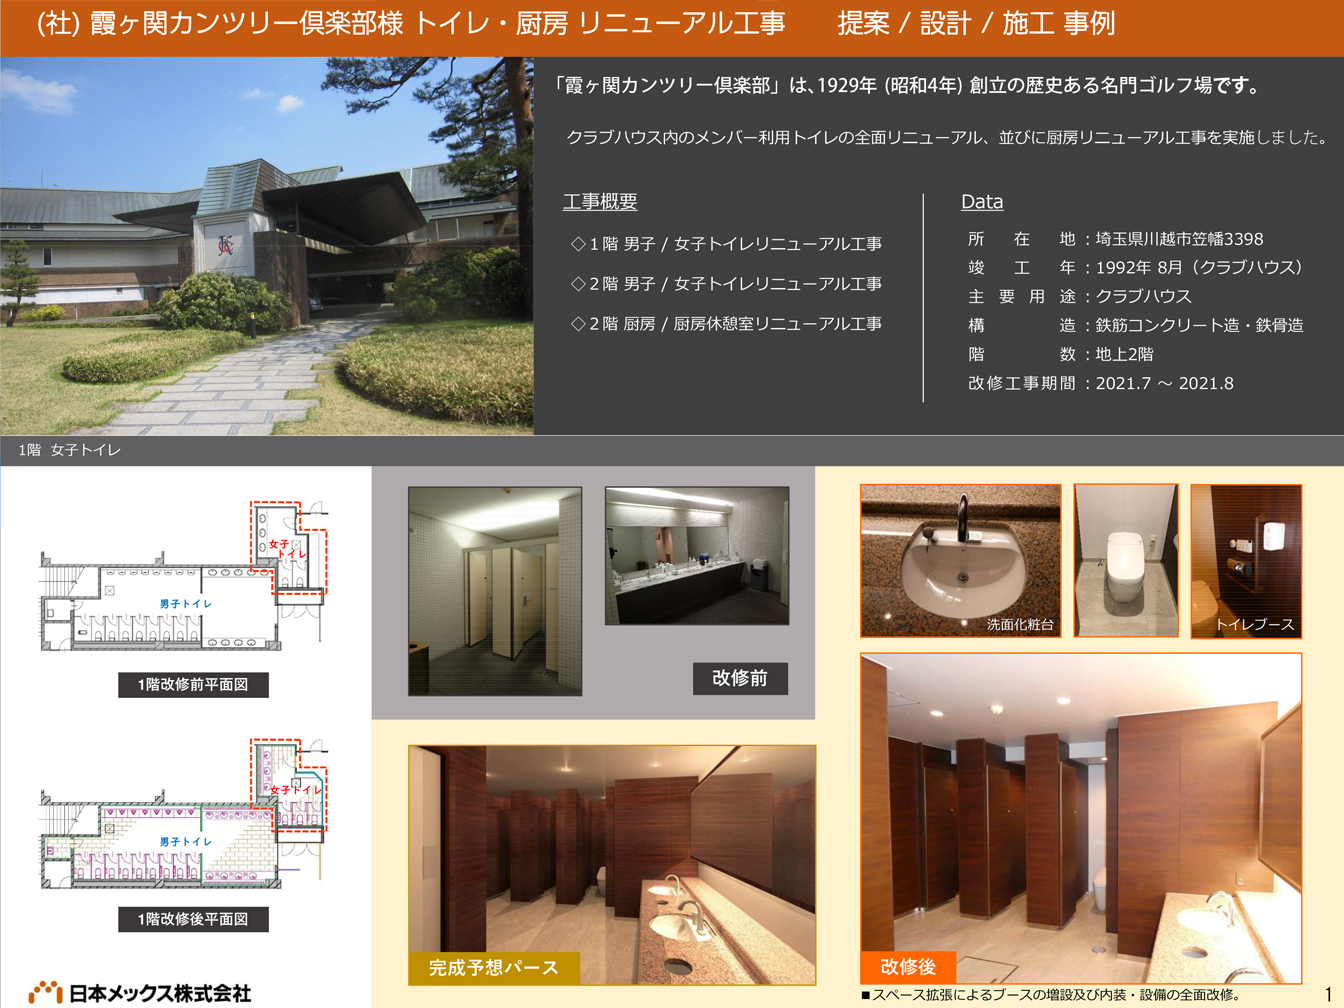Click the Data heading
Screen dimensions: 1344x1008
click(982, 202)
